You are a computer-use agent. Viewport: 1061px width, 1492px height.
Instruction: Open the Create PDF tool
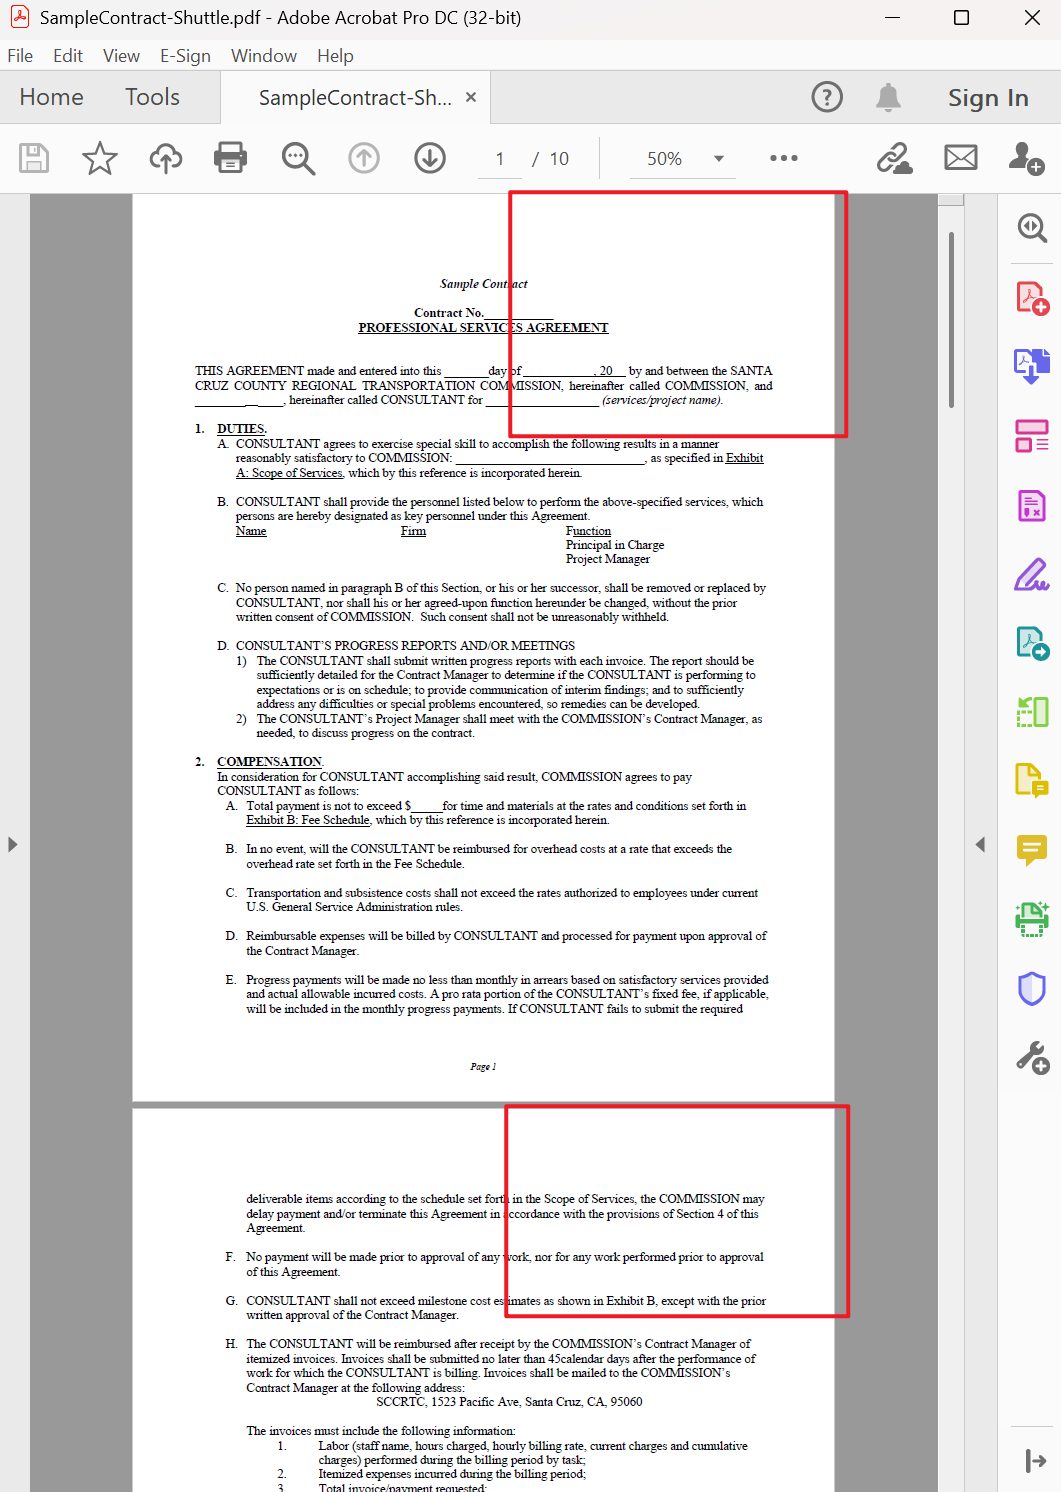(x=1032, y=298)
